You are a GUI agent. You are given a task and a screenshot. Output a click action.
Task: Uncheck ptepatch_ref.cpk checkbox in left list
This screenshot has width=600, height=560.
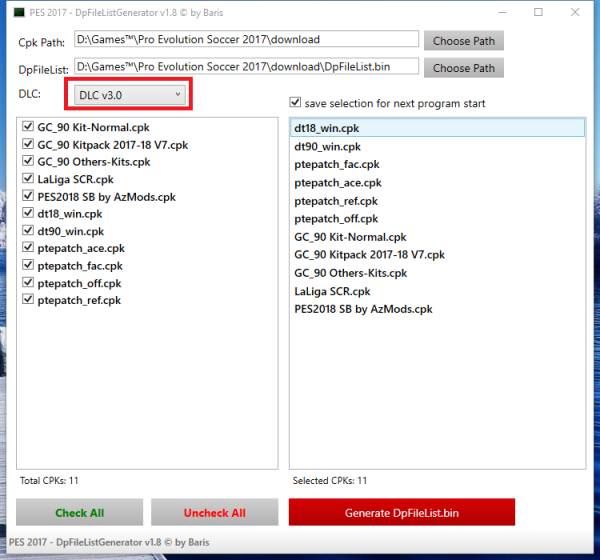point(28,299)
